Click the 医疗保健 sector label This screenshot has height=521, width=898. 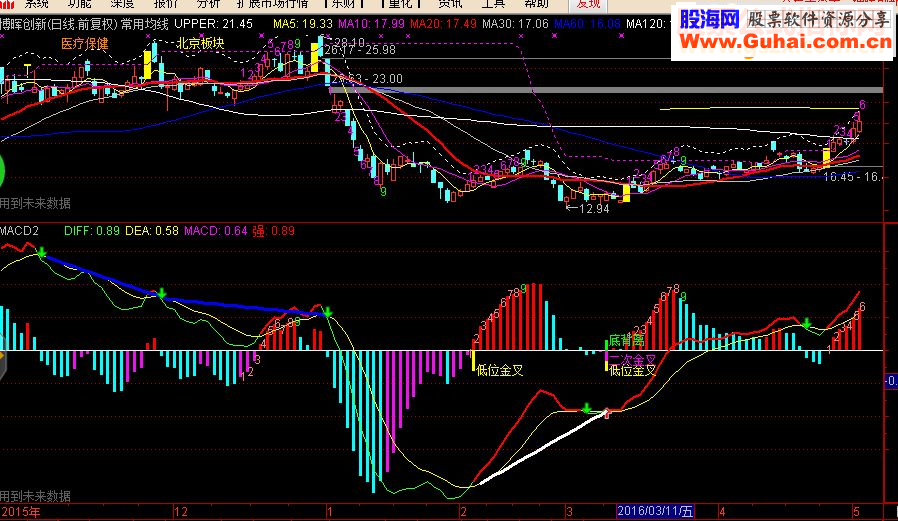point(85,44)
